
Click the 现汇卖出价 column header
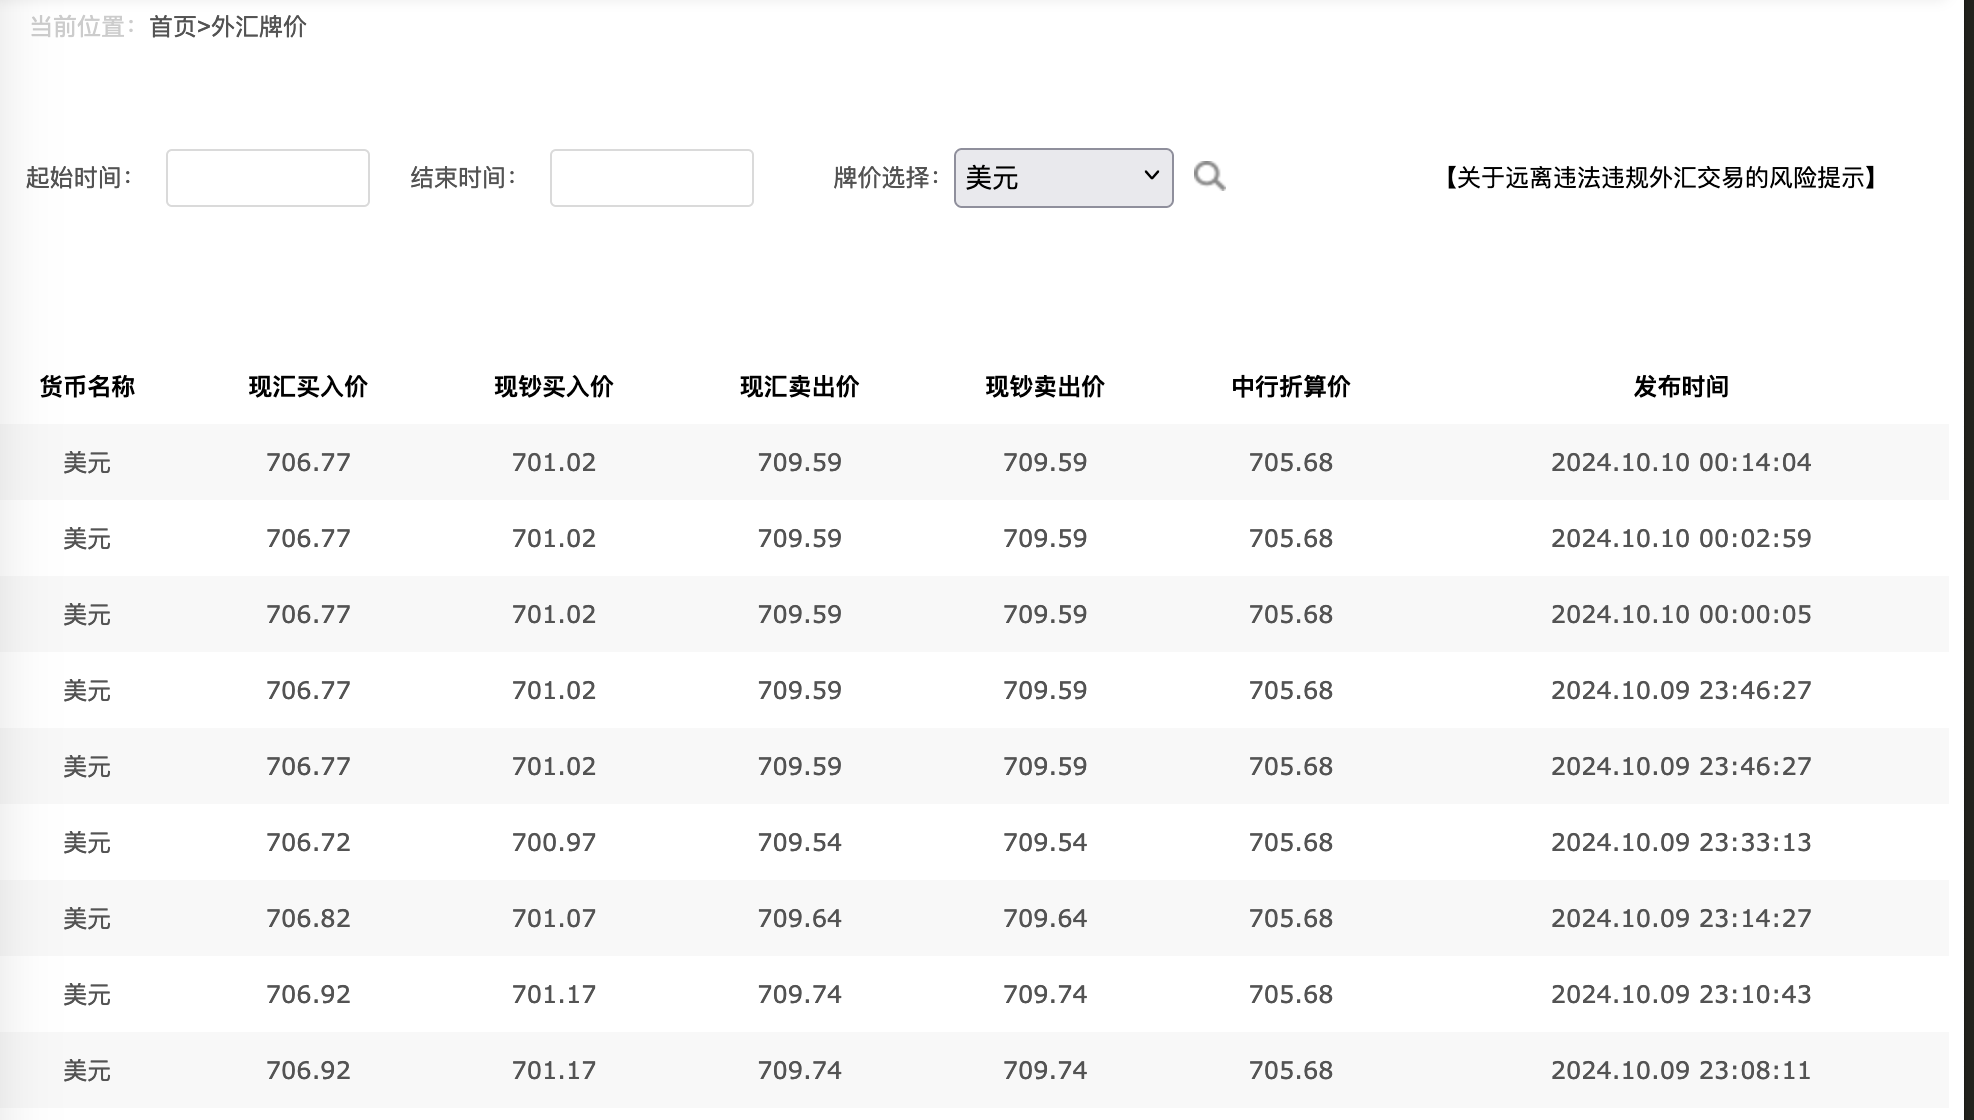799,387
